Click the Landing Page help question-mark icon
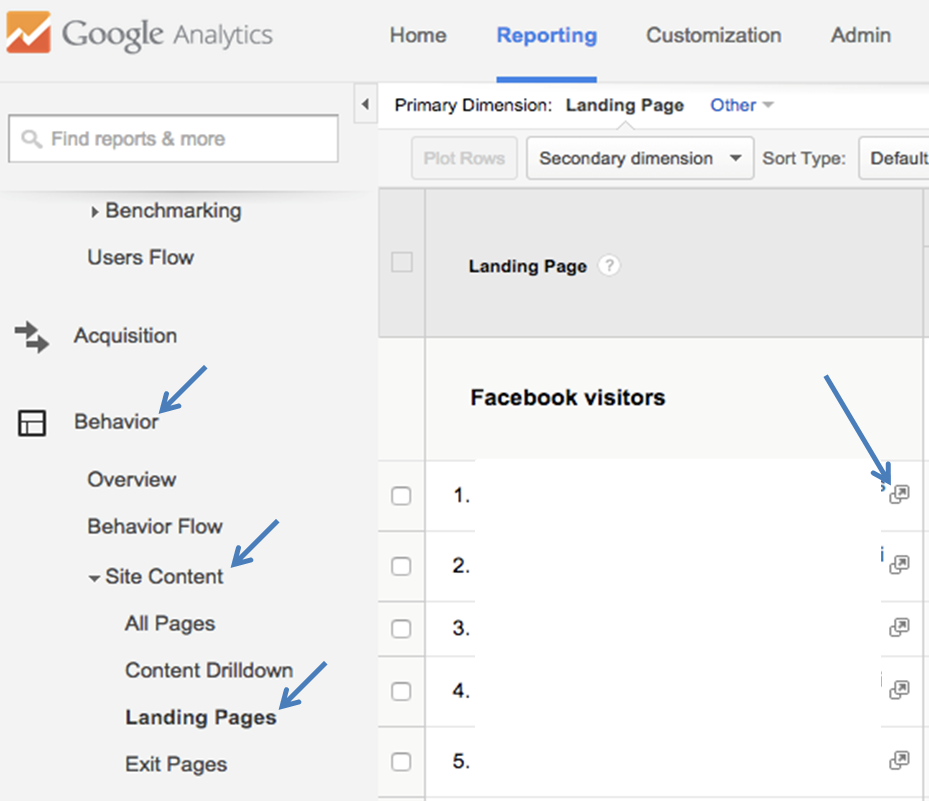Screen dimensions: 929x801 [608, 265]
